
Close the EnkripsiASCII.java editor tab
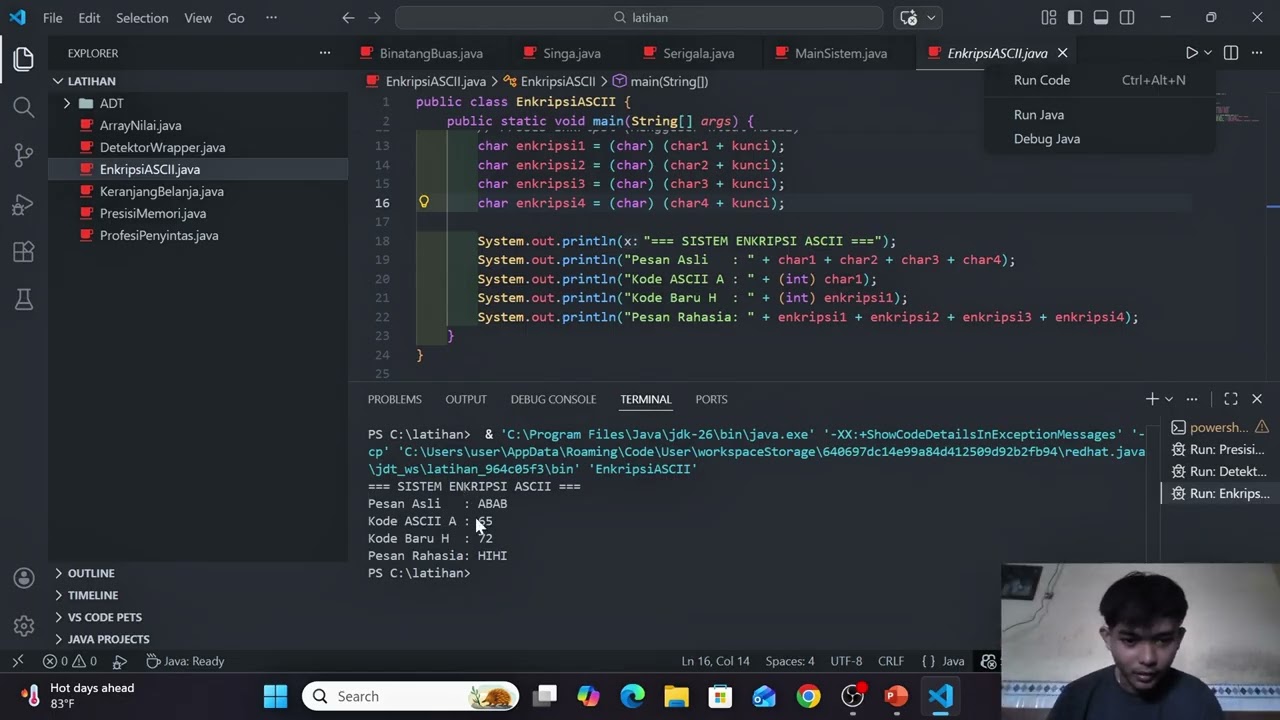tap(1062, 53)
